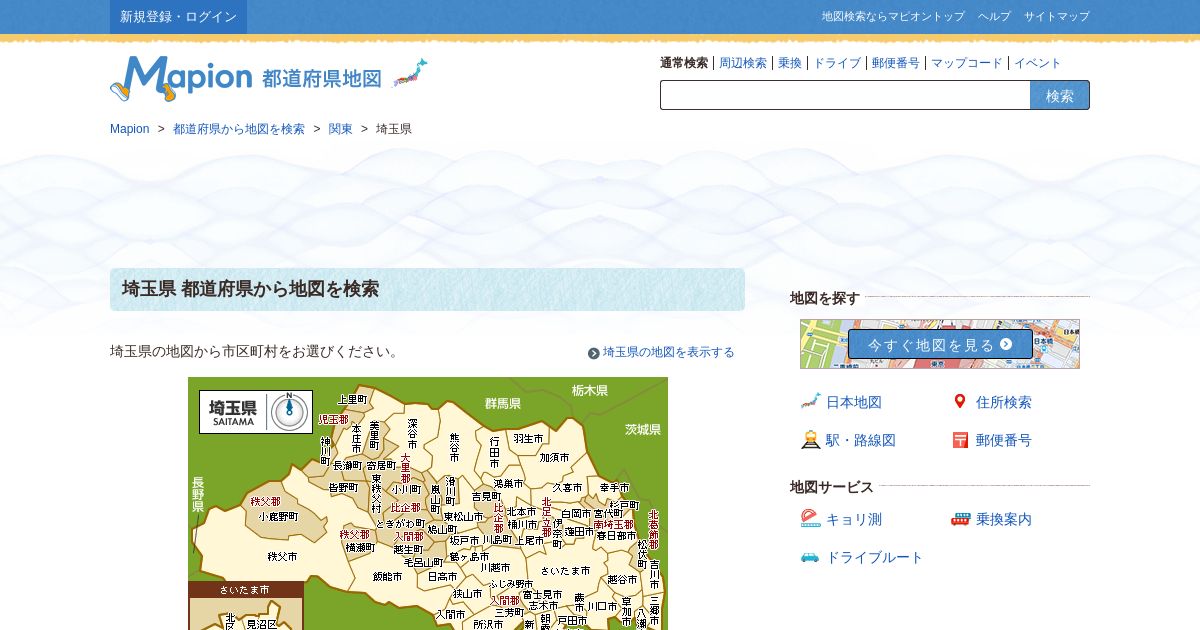Click 関東 breadcrumb link
This screenshot has height=630, width=1200.
341,129
